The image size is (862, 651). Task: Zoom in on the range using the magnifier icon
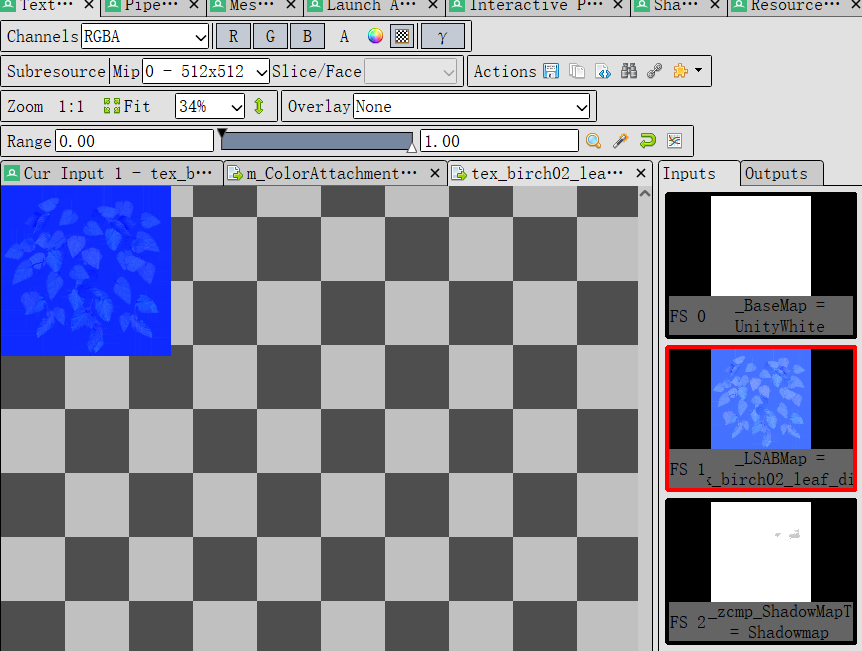pos(594,141)
